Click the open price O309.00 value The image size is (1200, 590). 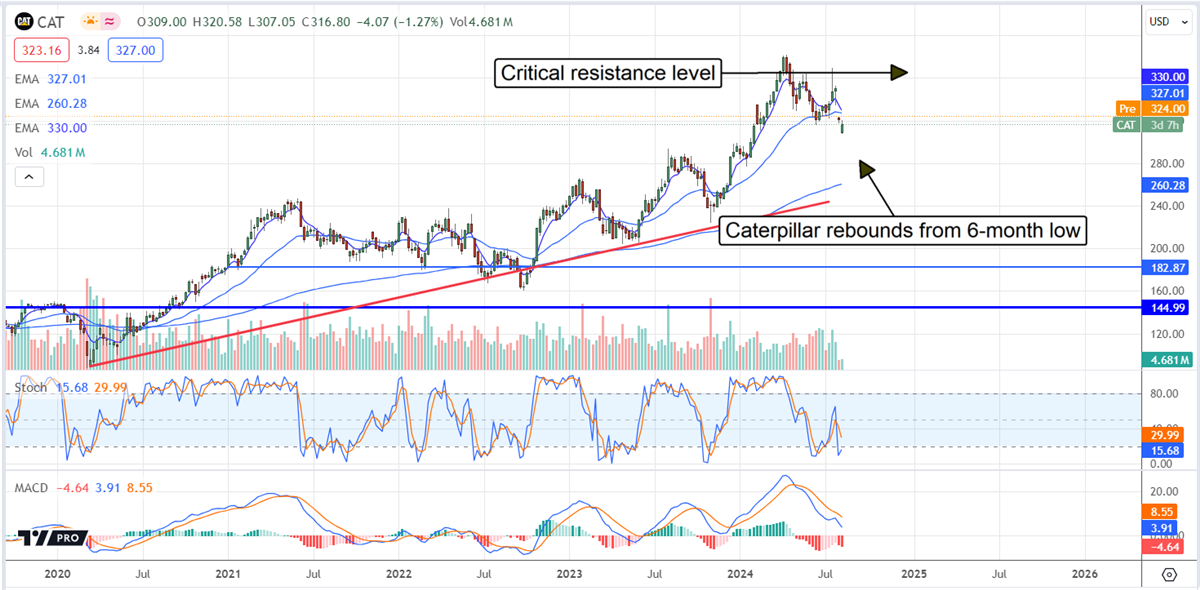click(162, 20)
